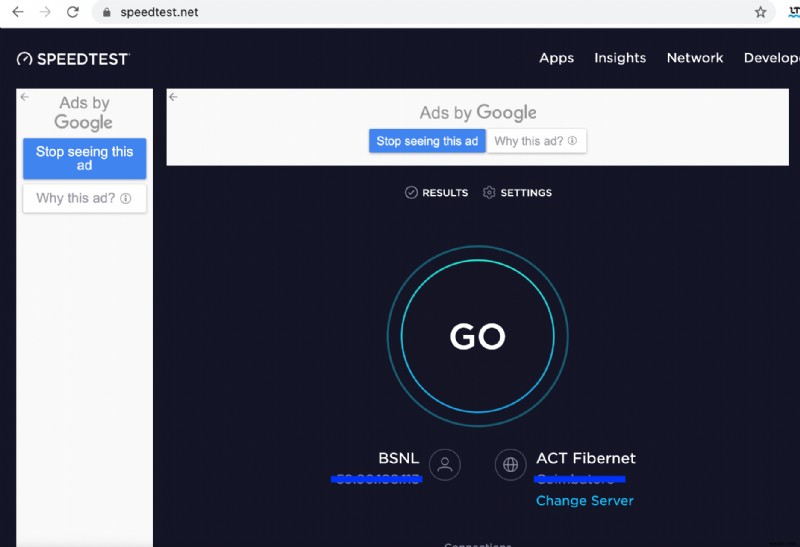Click the Change Server link
This screenshot has width=800, height=547.
pyautogui.click(x=585, y=500)
